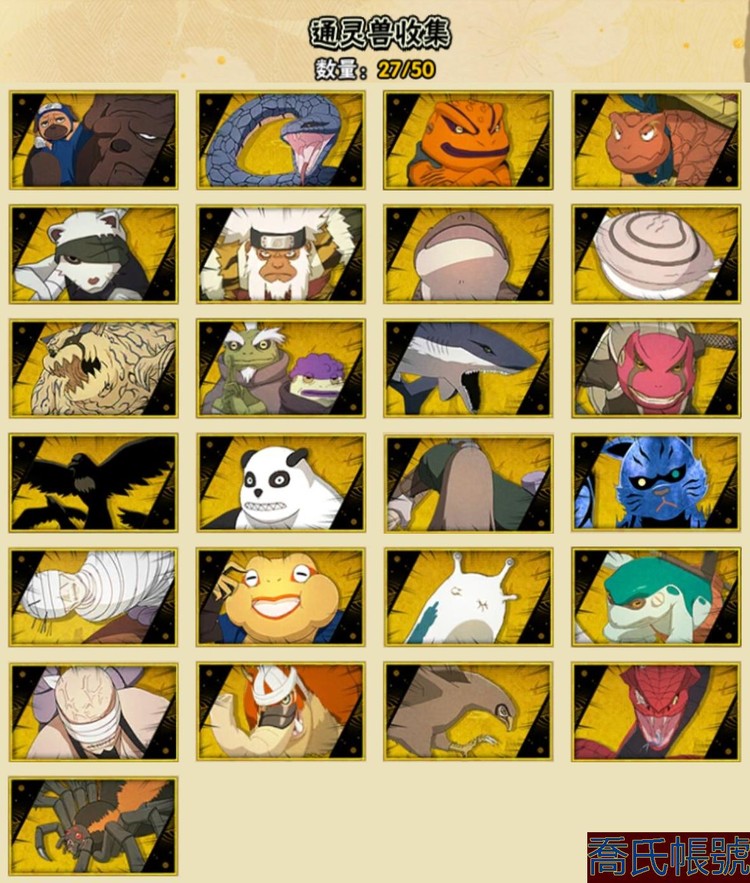Choose the brown hawk summon card

(x=468, y=712)
